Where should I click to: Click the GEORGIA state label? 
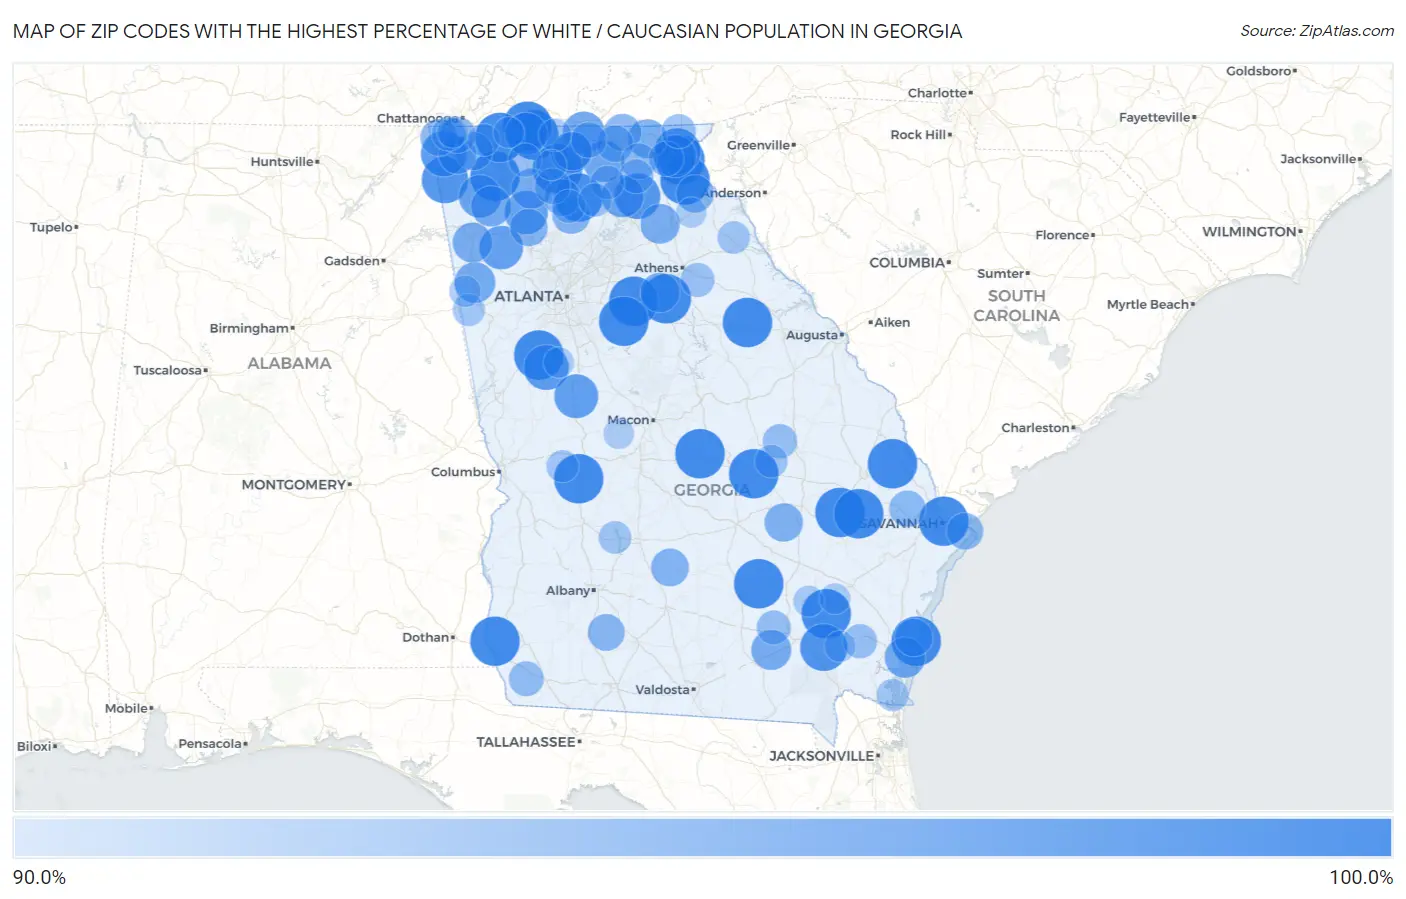coord(711,490)
